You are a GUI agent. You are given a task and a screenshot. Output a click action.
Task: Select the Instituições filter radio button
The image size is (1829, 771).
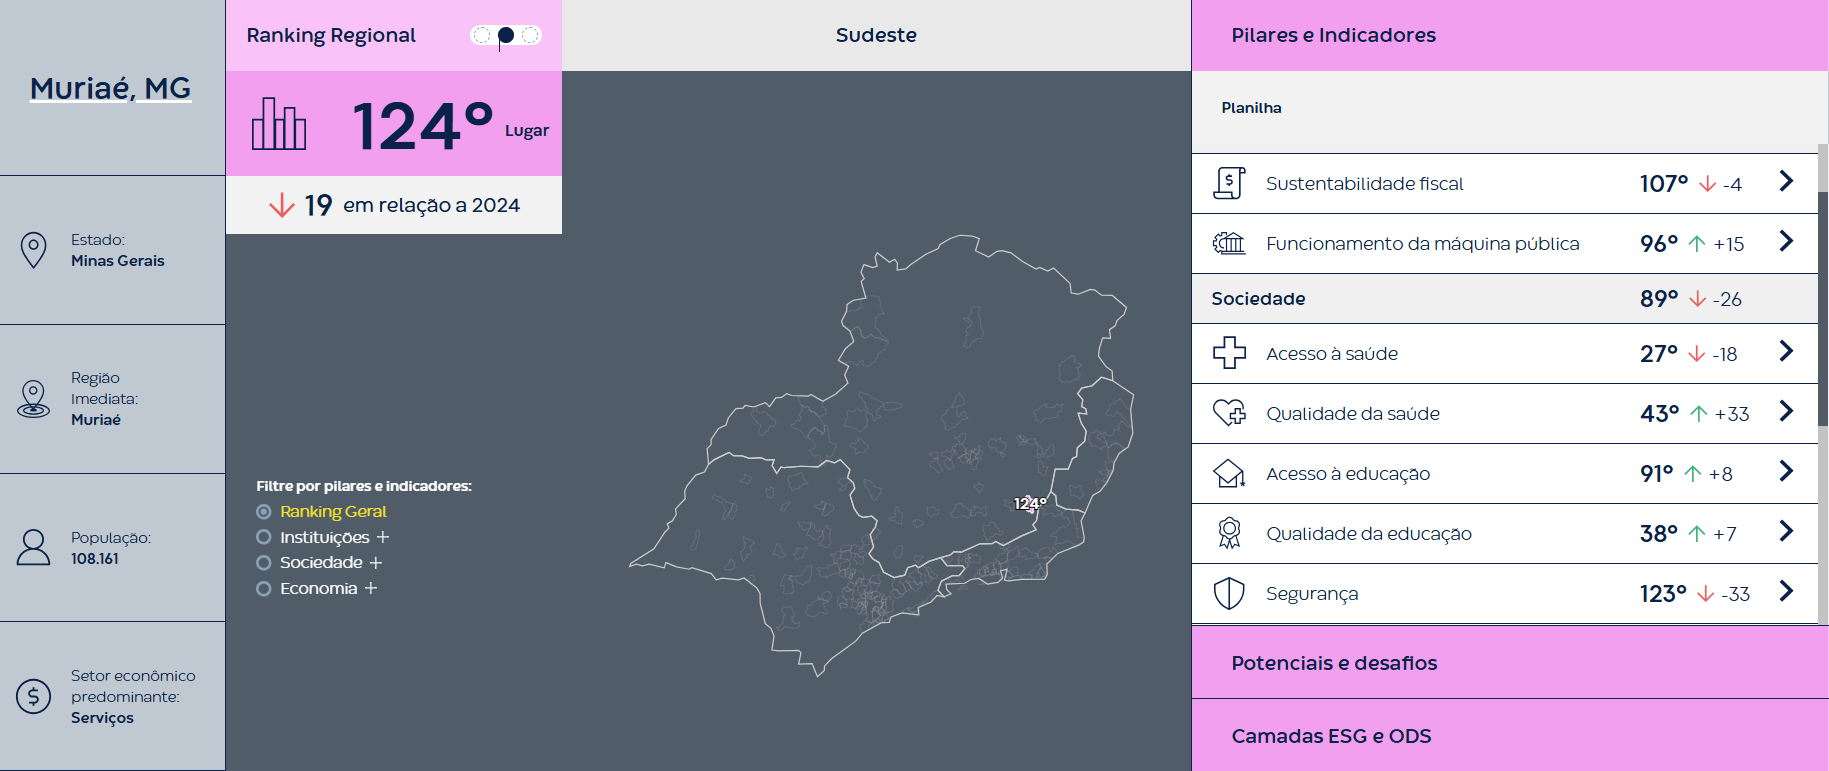264,537
